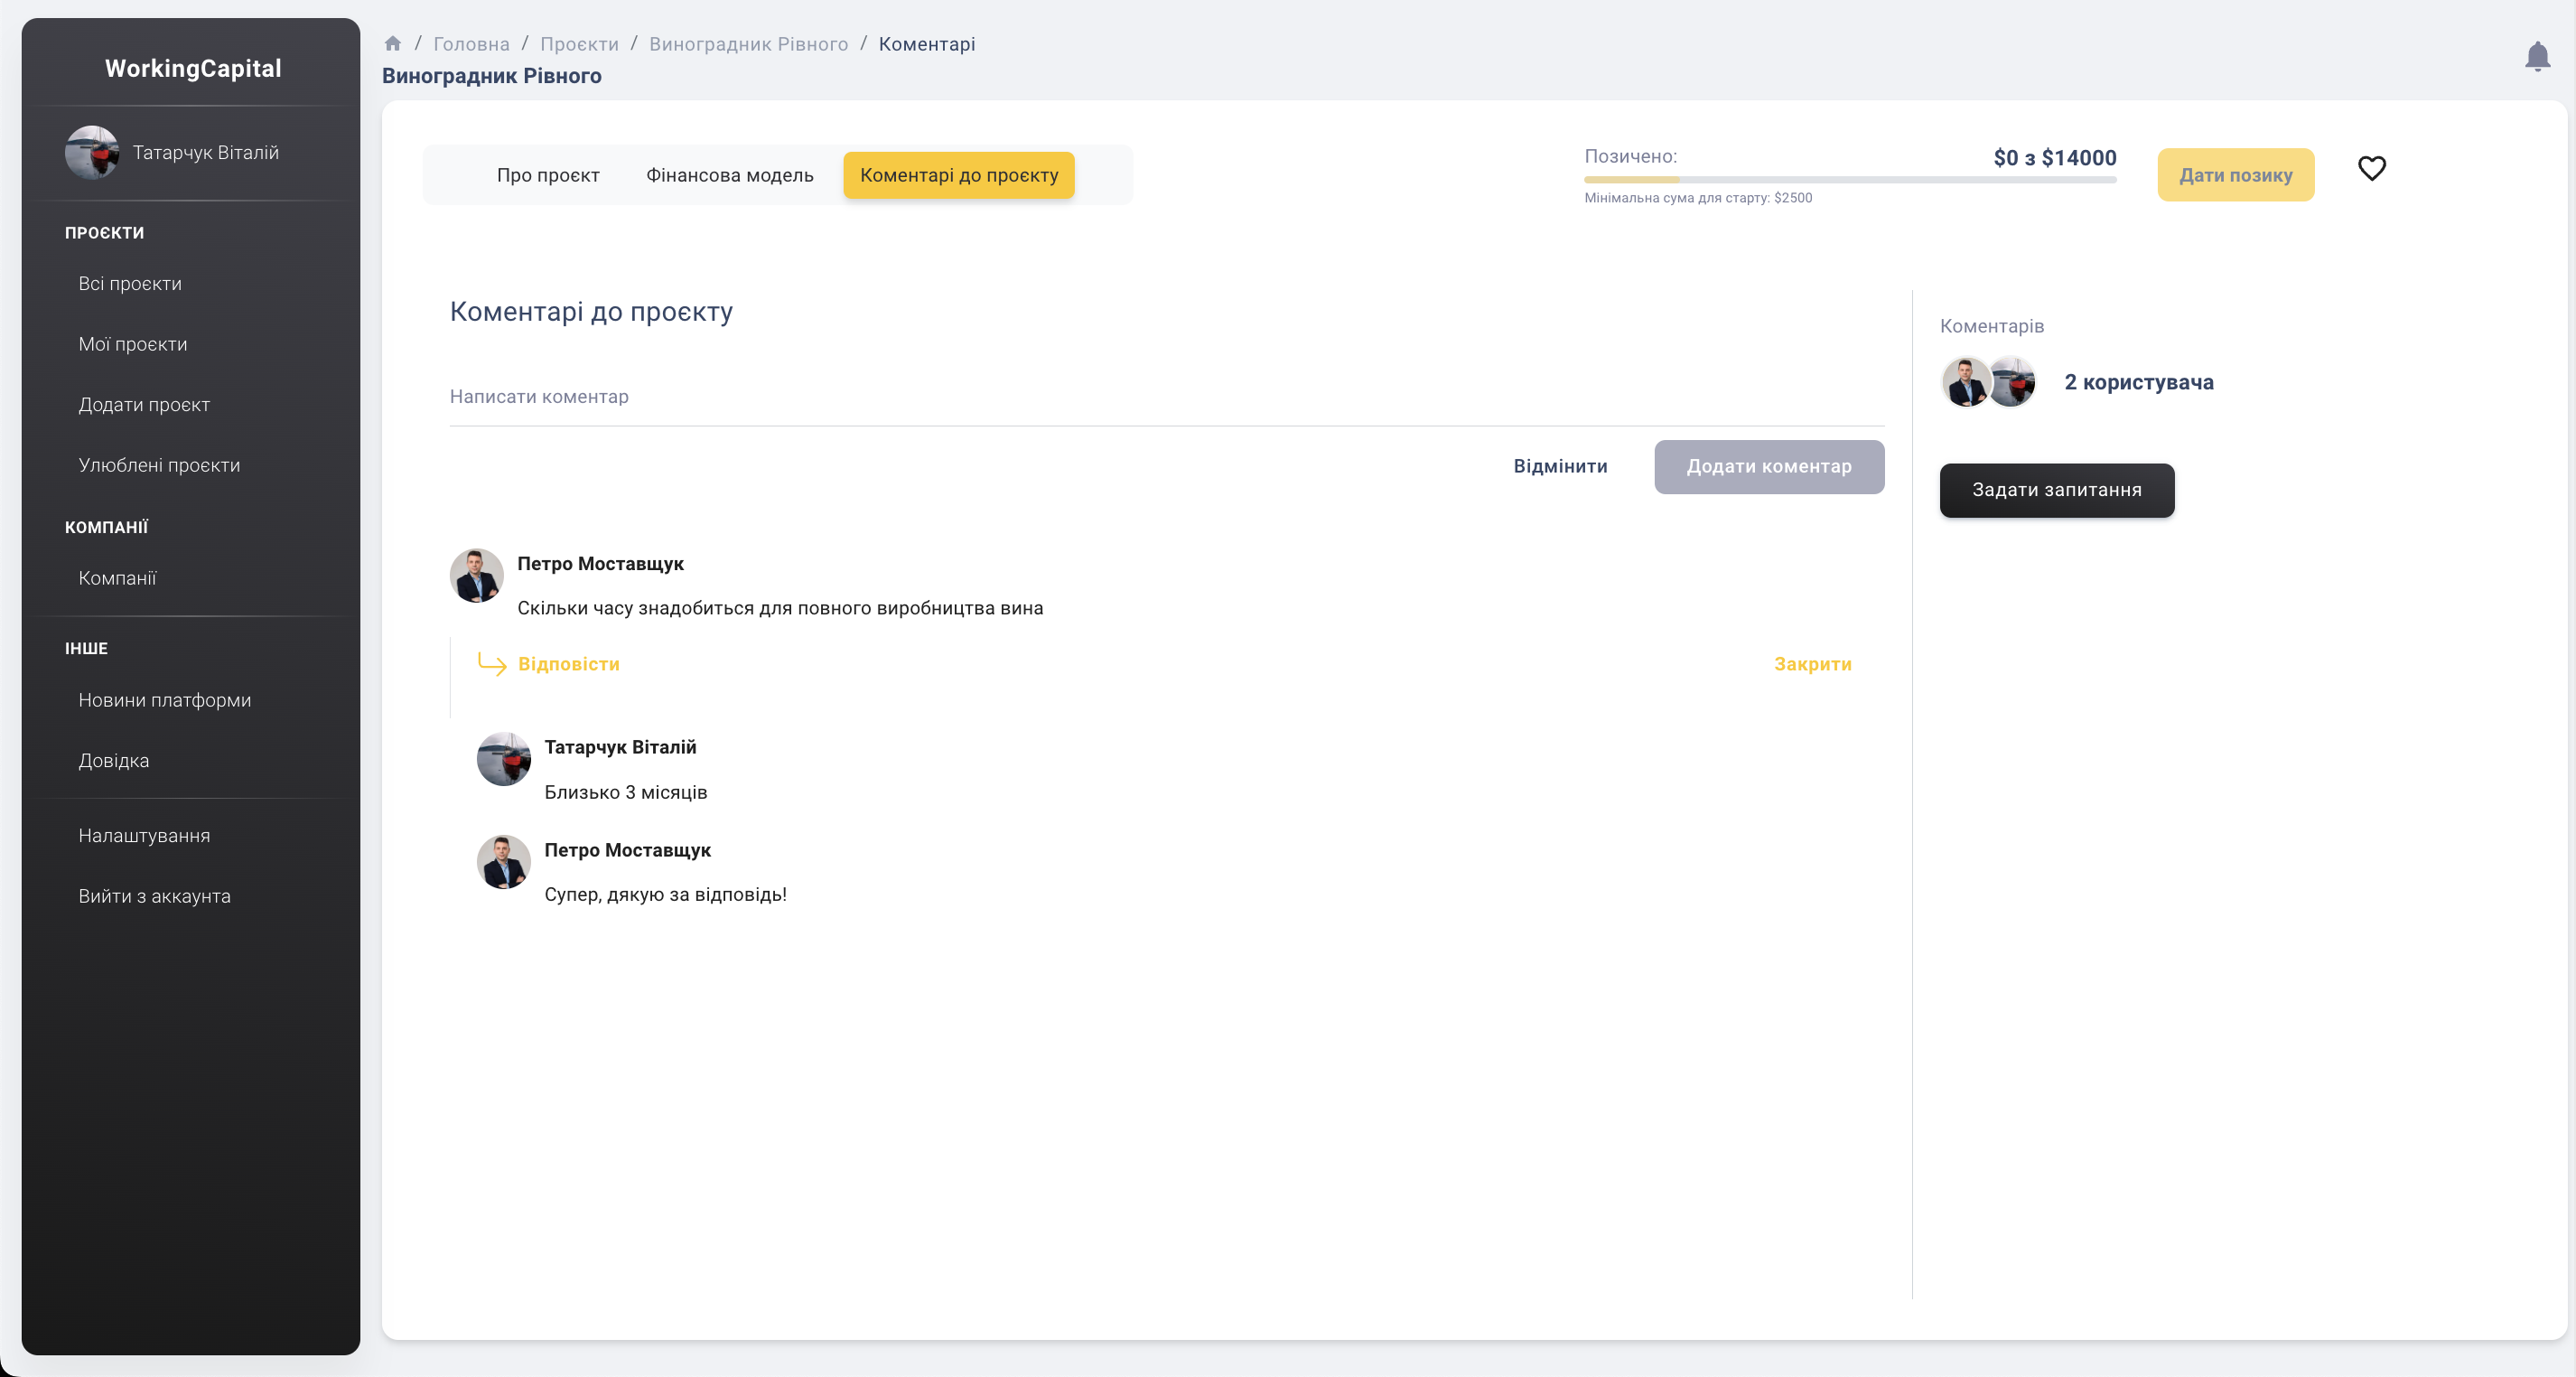The height and width of the screenshot is (1377, 2576).
Task: Open notifications bell icon
Action: (x=2537, y=56)
